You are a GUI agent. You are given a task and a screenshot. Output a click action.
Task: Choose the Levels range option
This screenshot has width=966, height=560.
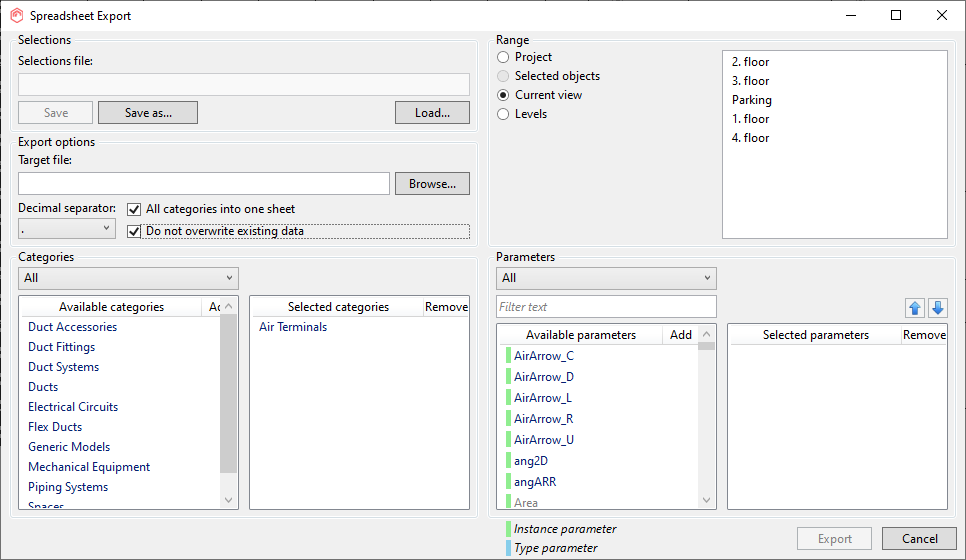pyautogui.click(x=503, y=114)
